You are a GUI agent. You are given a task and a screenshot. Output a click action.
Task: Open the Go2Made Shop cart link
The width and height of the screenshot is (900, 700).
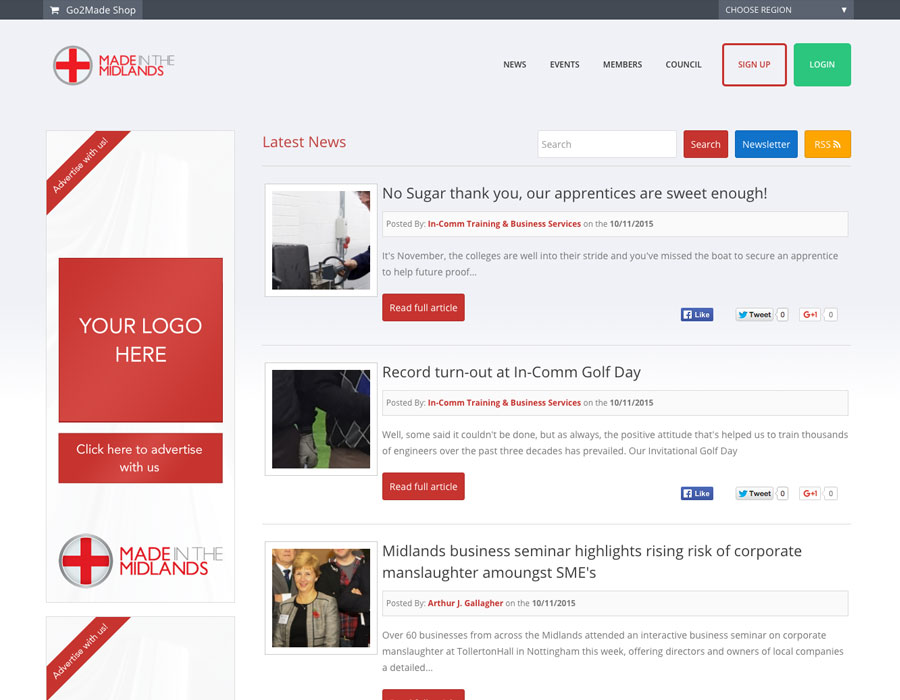click(92, 10)
